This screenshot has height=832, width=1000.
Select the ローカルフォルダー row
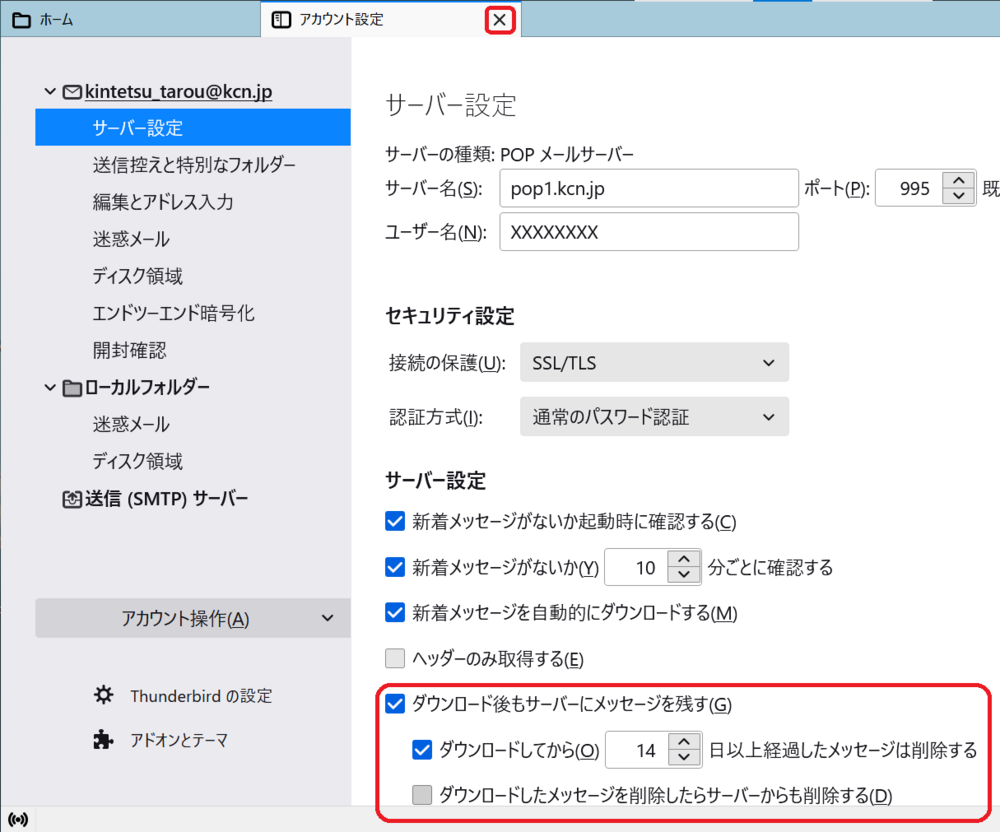[193, 387]
